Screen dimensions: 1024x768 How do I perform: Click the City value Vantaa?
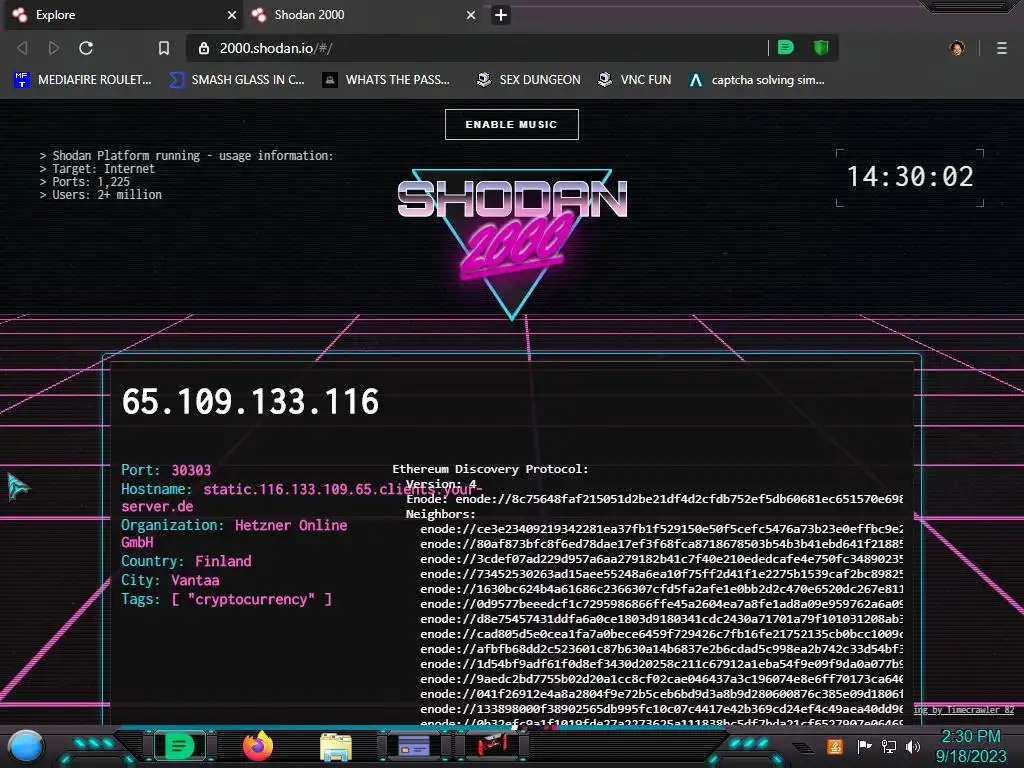click(x=195, y=580)
